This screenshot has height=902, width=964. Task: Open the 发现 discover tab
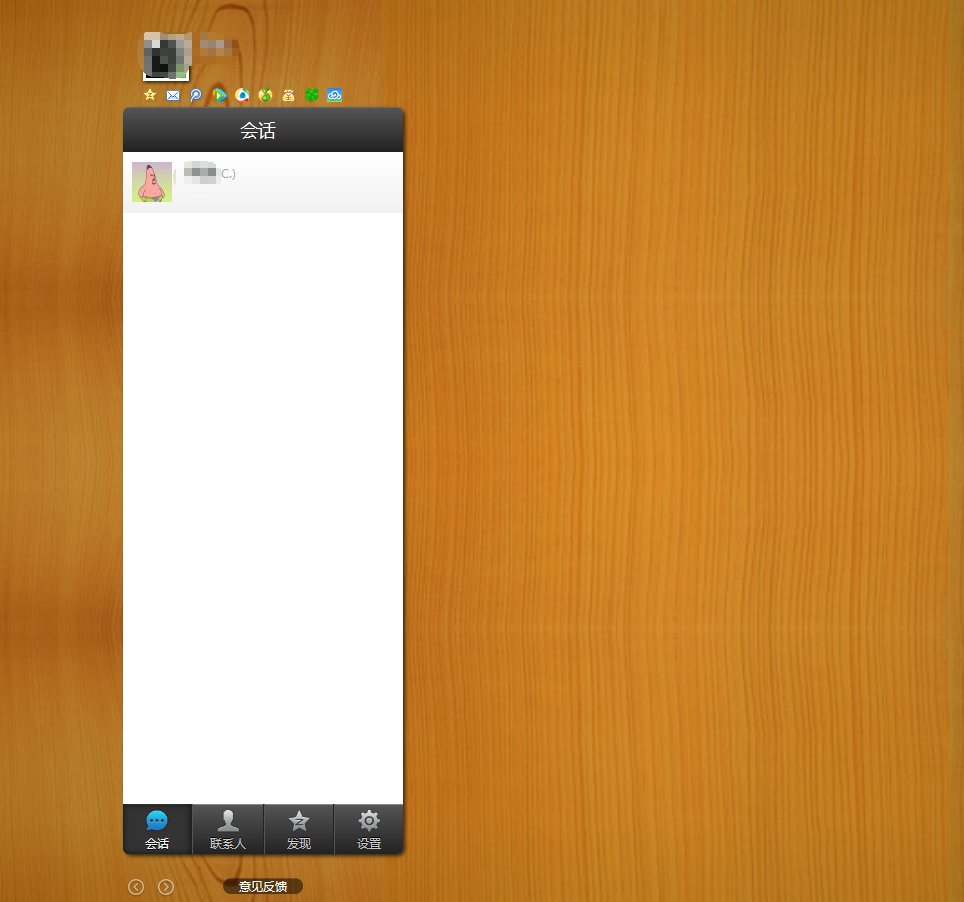(298, 830)
